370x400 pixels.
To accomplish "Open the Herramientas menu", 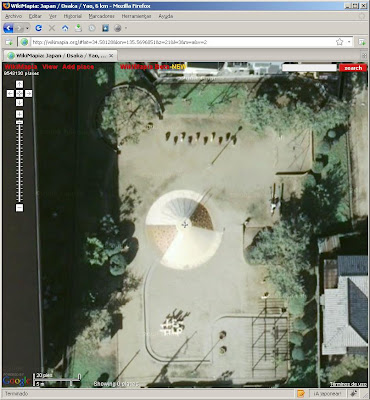I will tap(136, 16).
